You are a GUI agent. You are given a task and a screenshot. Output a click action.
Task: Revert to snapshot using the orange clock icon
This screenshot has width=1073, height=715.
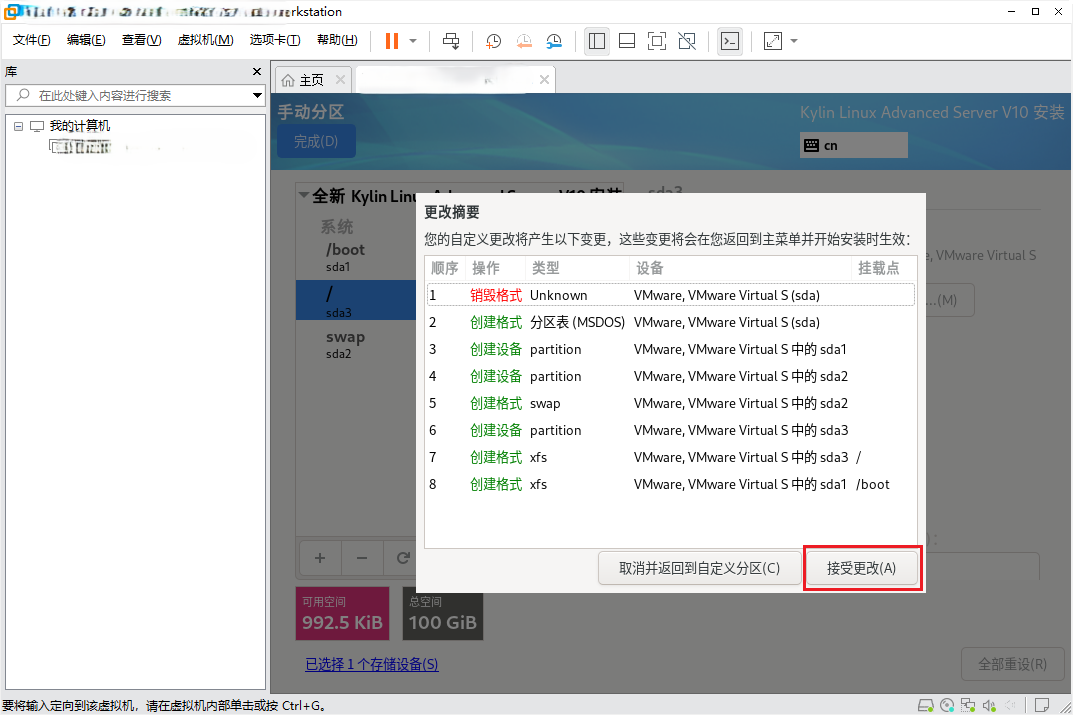524,41
